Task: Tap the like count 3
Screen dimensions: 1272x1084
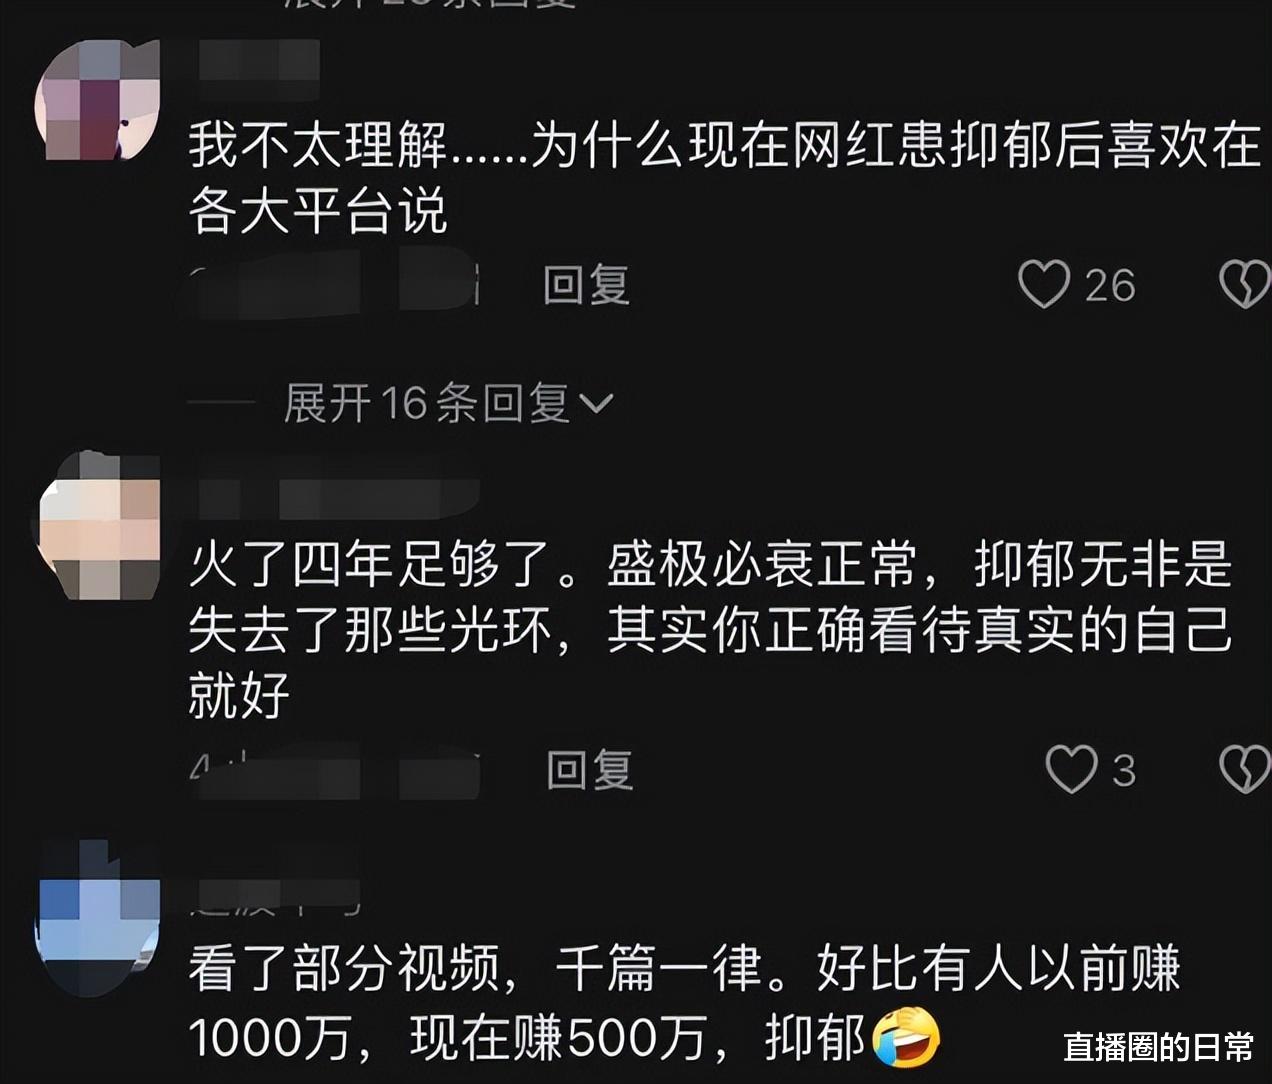Action: click(x=1124, y=771)
